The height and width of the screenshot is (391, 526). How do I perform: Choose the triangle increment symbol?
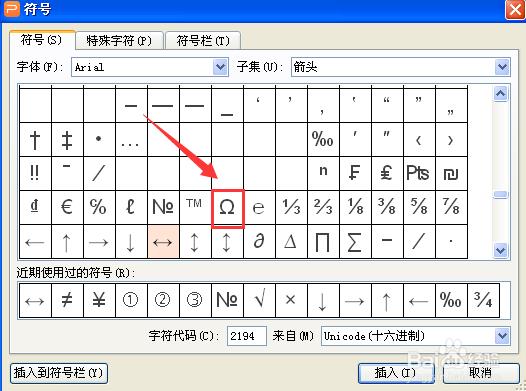click(x=291, y=242)
